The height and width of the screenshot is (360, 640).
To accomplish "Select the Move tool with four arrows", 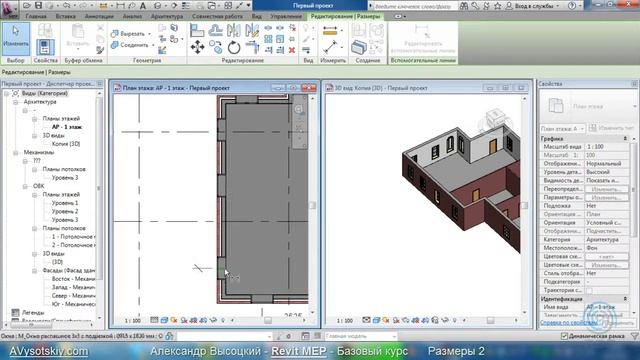I will pyautogui.click(x=197, y=47).
